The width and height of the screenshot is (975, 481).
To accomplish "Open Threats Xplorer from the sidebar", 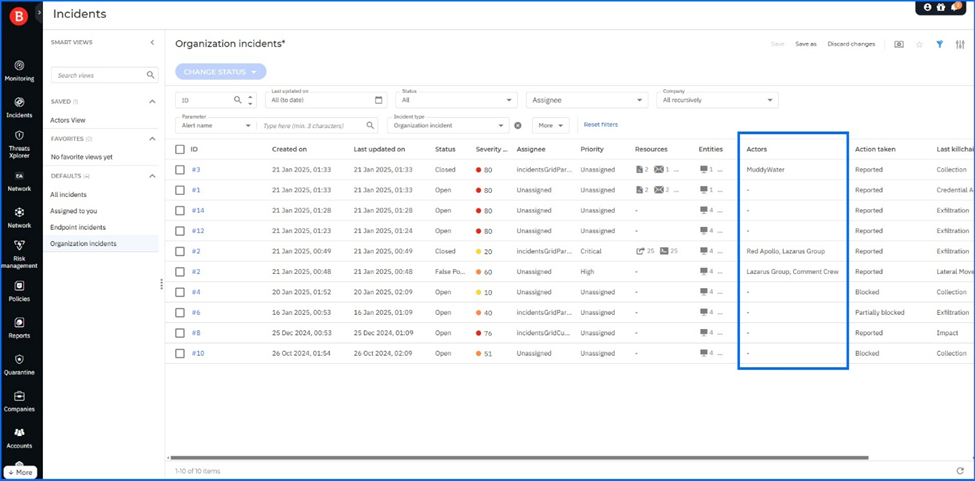I will point(19,141).
